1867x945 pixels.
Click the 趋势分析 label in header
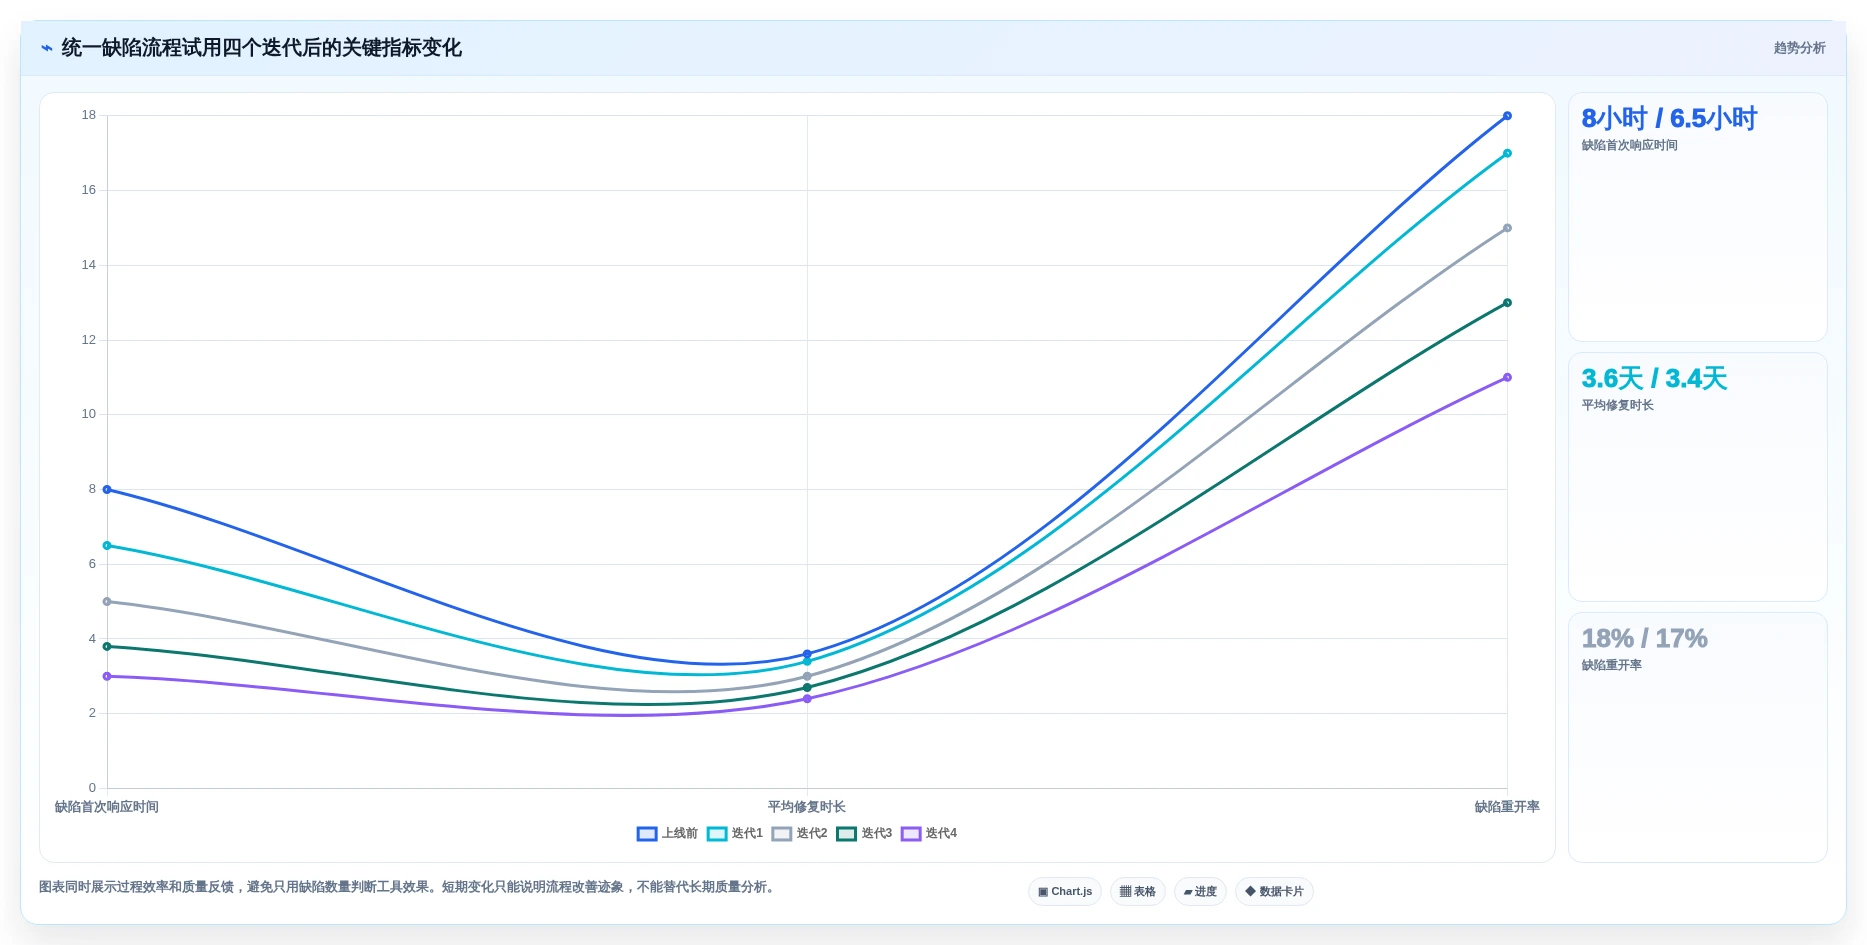tap(1799, 48)
